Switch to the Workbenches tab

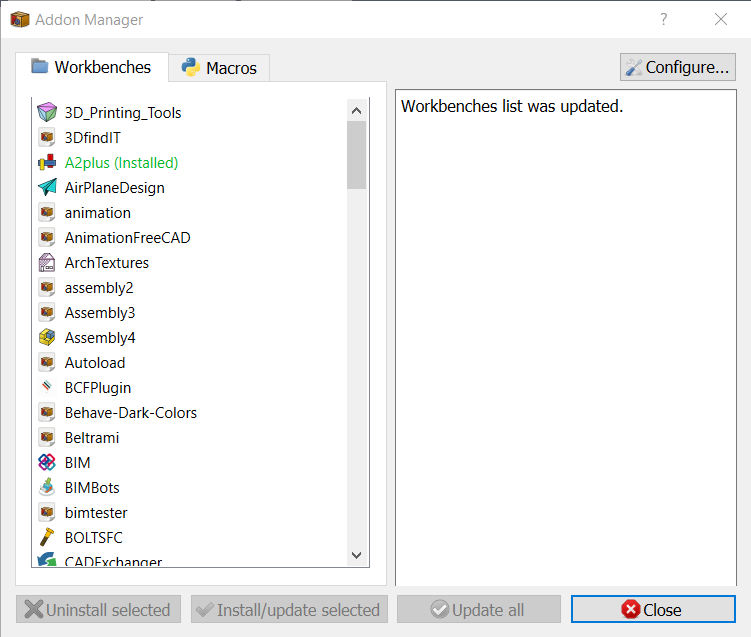point(92,67)
